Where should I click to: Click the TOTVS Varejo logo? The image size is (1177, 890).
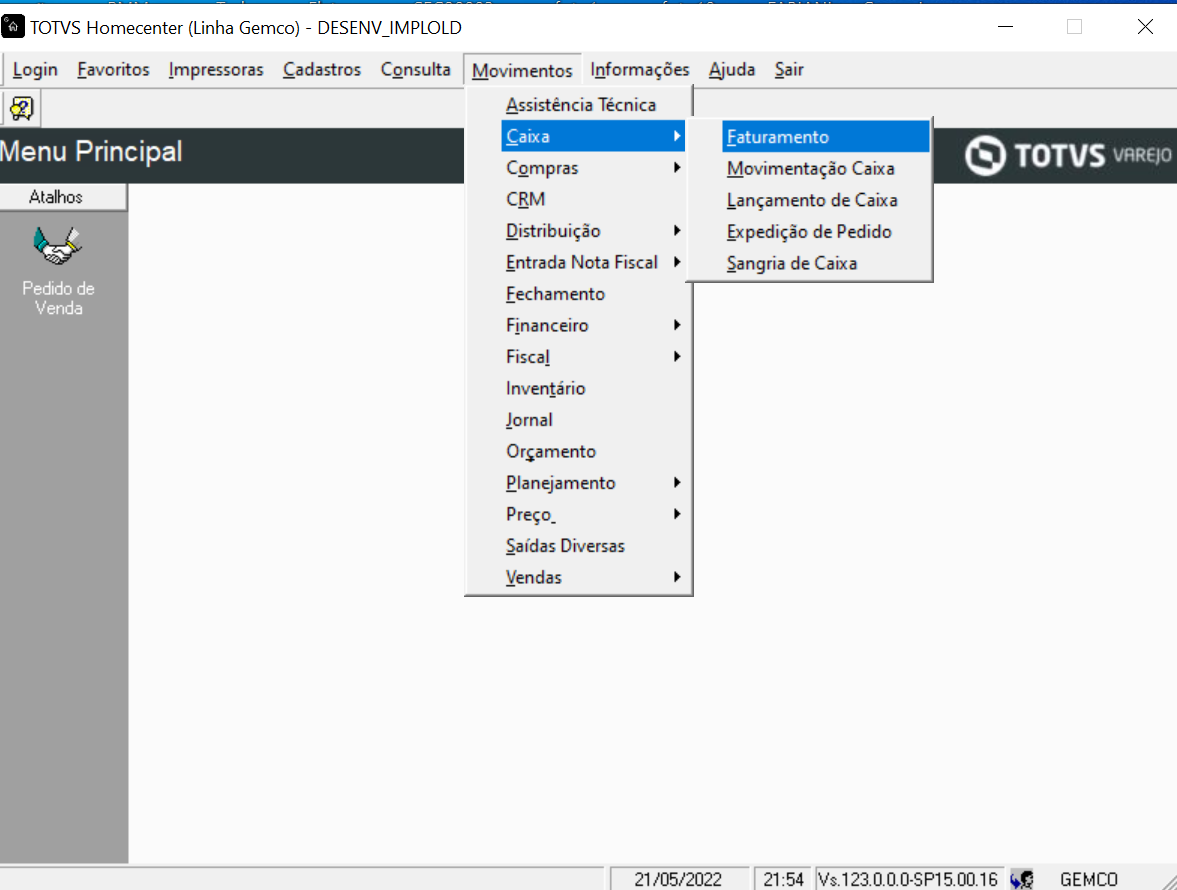point(1068,155)
